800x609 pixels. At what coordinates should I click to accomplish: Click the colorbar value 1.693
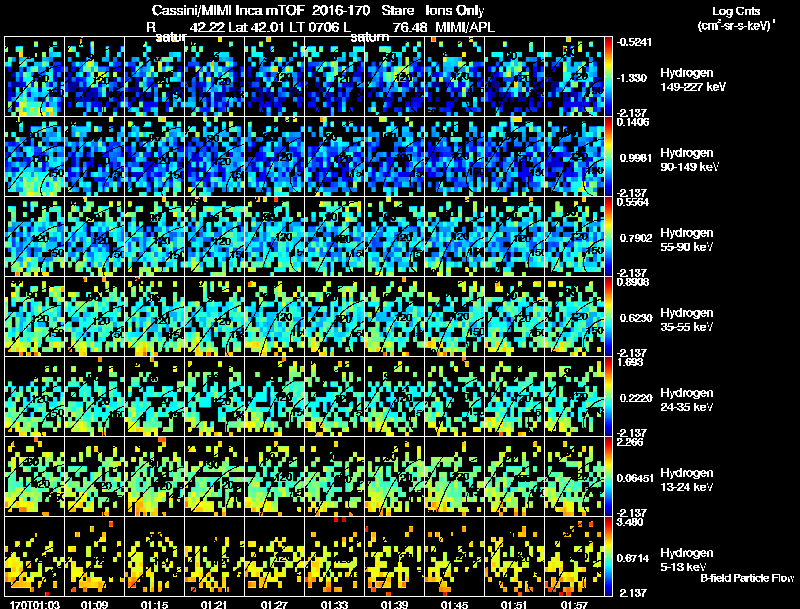(x=630, y=362)
